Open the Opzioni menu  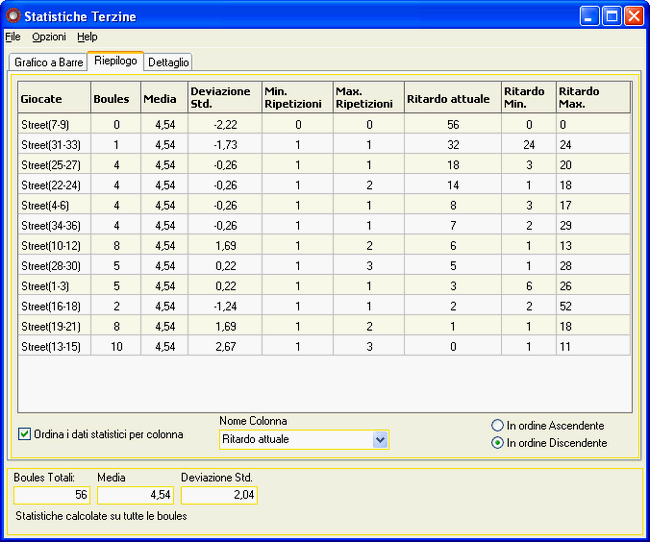tap(49, 37)
